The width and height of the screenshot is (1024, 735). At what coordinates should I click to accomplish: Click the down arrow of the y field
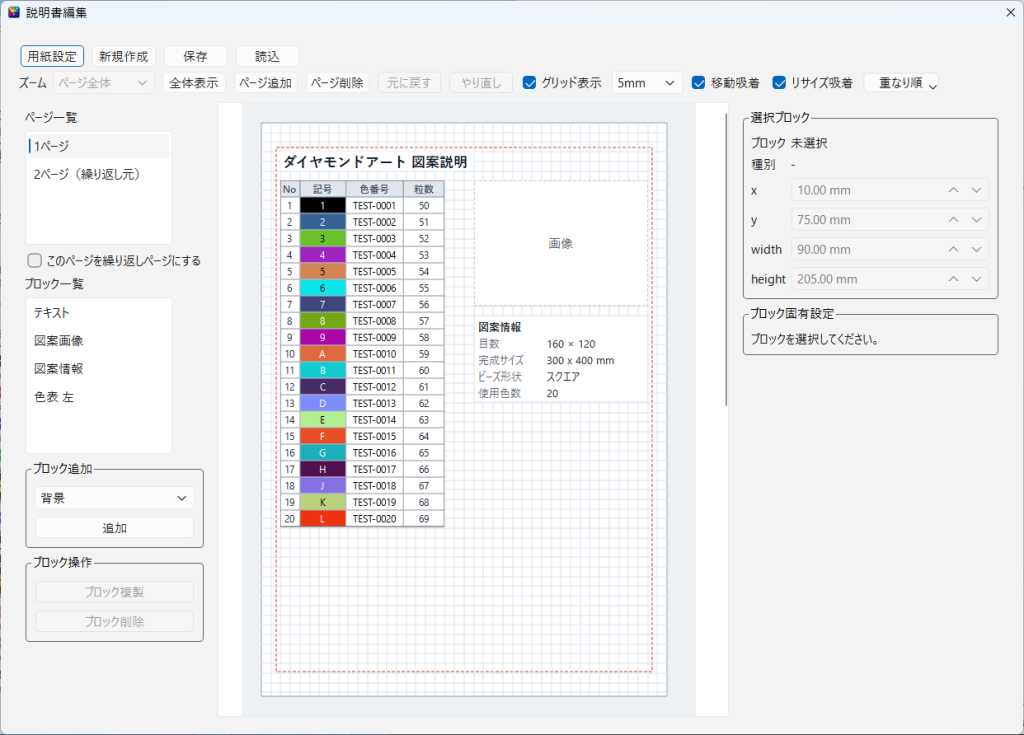coord(976,220)
